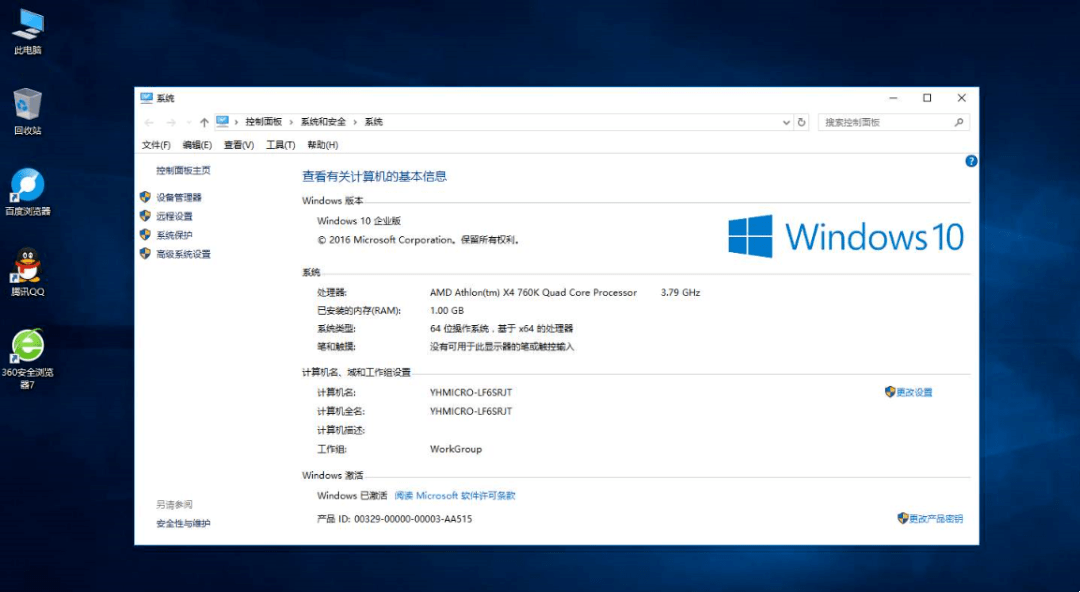Image resolution: width=1080 pixels, height=592 pixels.
Task: Open 远程设置 via its shield icon
Action: click(x=144, y=216)
